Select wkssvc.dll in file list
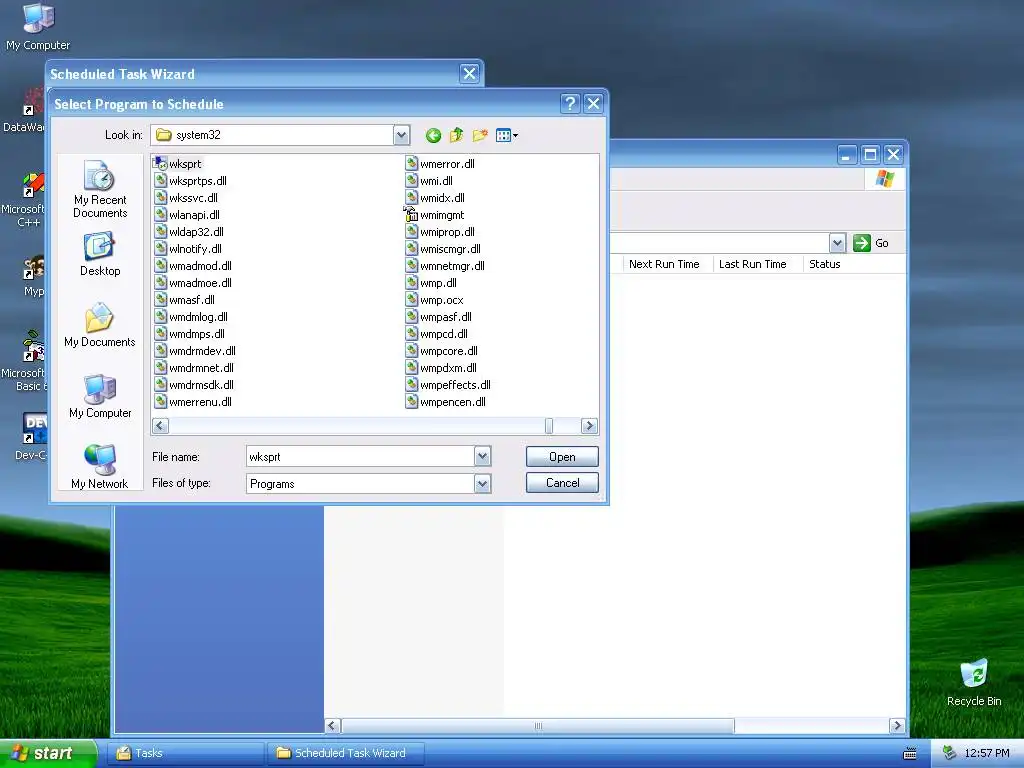1024x768 pixels. pyautogui.click(x=186, y=198)
